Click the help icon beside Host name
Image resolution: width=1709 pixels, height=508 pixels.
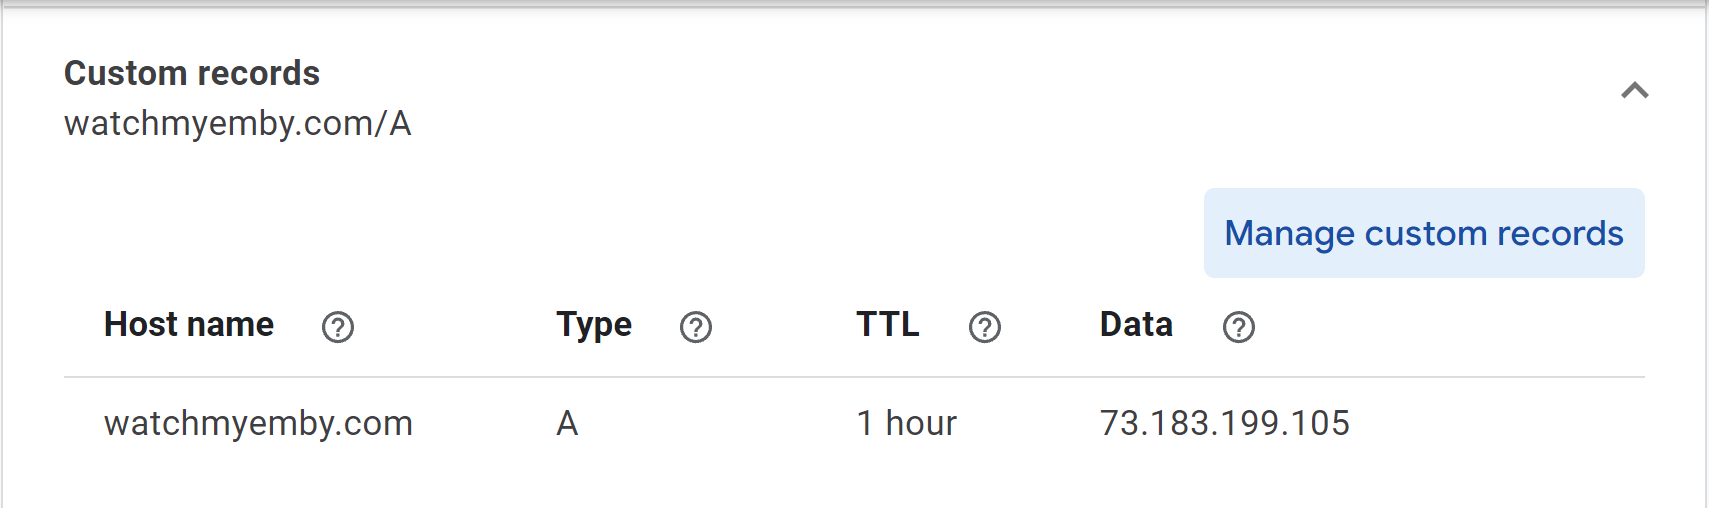338,327
